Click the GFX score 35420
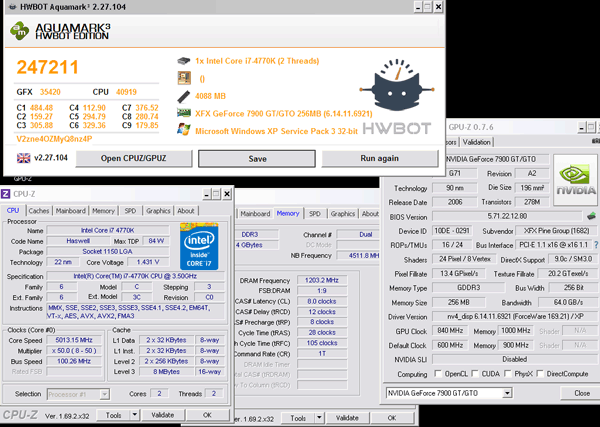 (50, 92)
